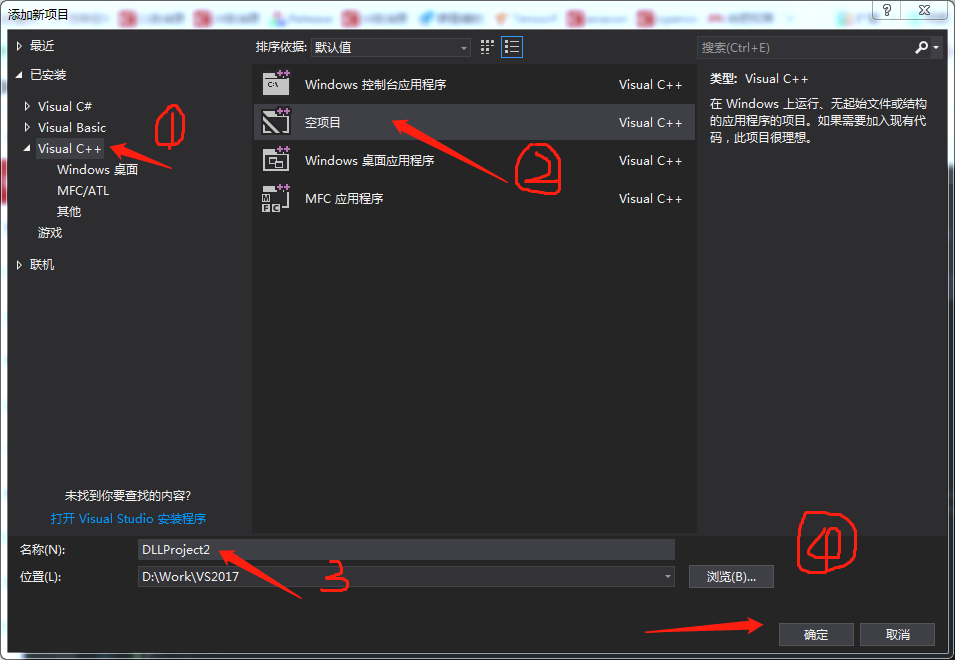Open the 打开 Visual Studio 安装程序 link
The width and height of the screenshot is (955, 660).
(129, 519)
